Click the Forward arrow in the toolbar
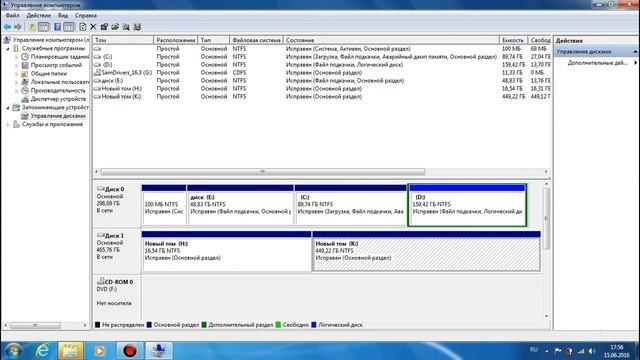 click(x=18, y=27)
